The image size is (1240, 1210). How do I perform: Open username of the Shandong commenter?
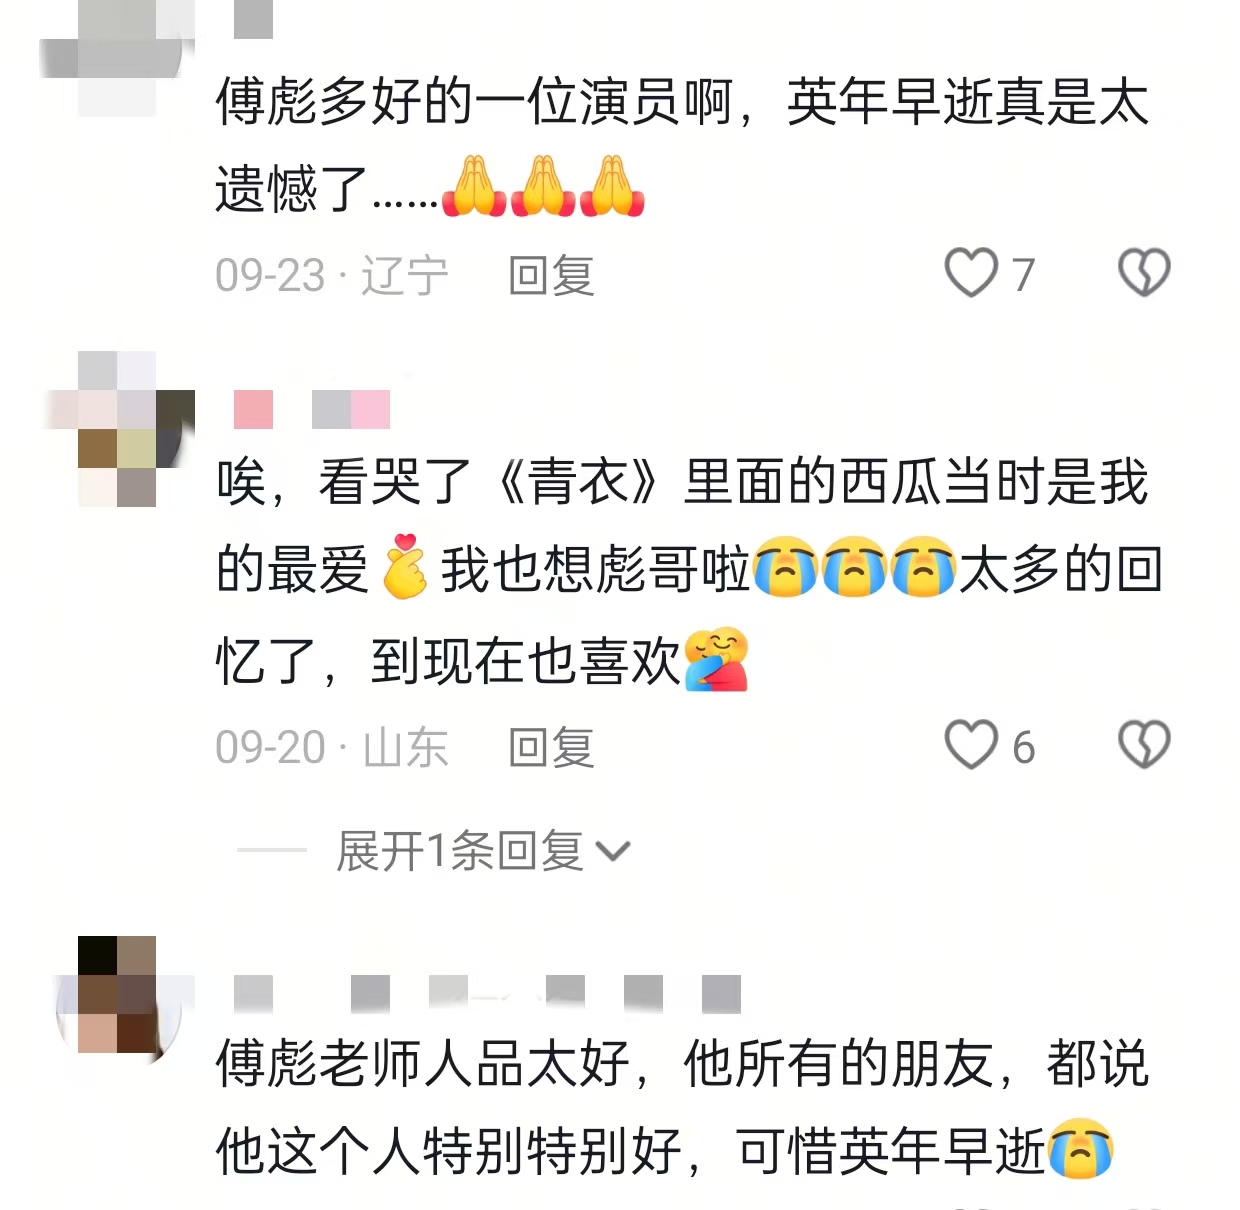311,410
